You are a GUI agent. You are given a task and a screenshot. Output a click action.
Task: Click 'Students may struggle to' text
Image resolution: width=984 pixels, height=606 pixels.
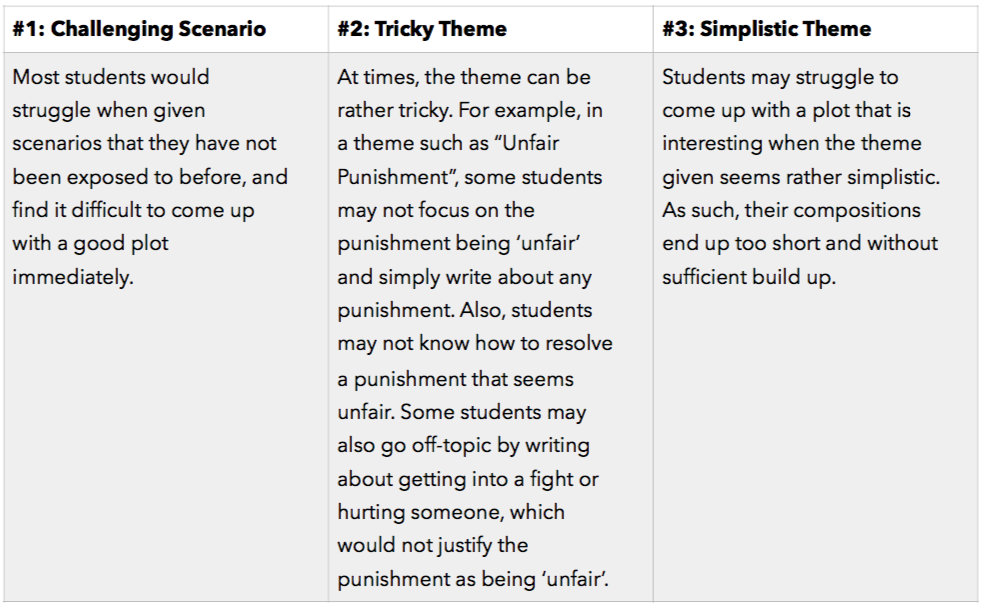[780, 77]
